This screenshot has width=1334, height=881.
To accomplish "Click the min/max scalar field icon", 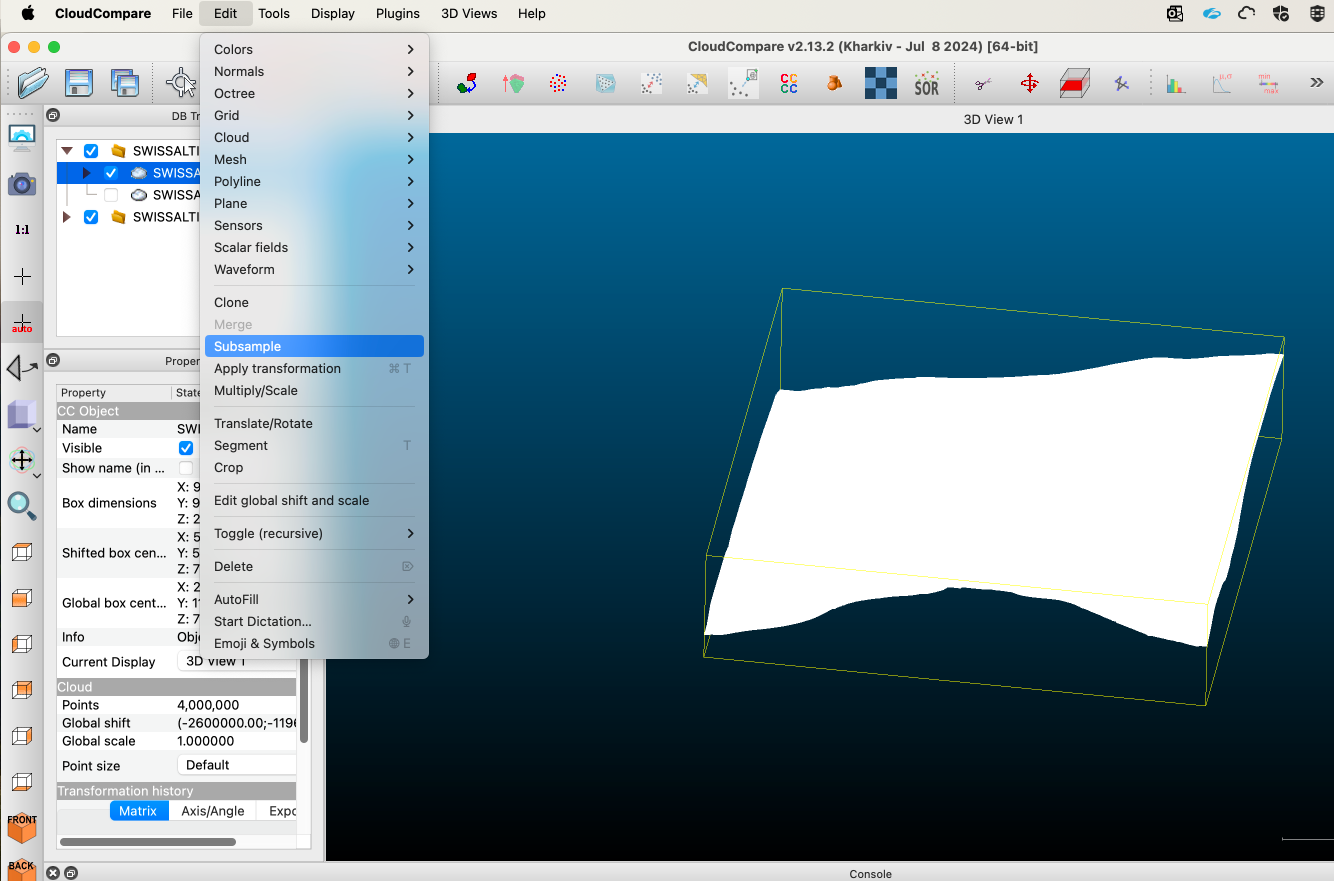I will (1268, 84).
